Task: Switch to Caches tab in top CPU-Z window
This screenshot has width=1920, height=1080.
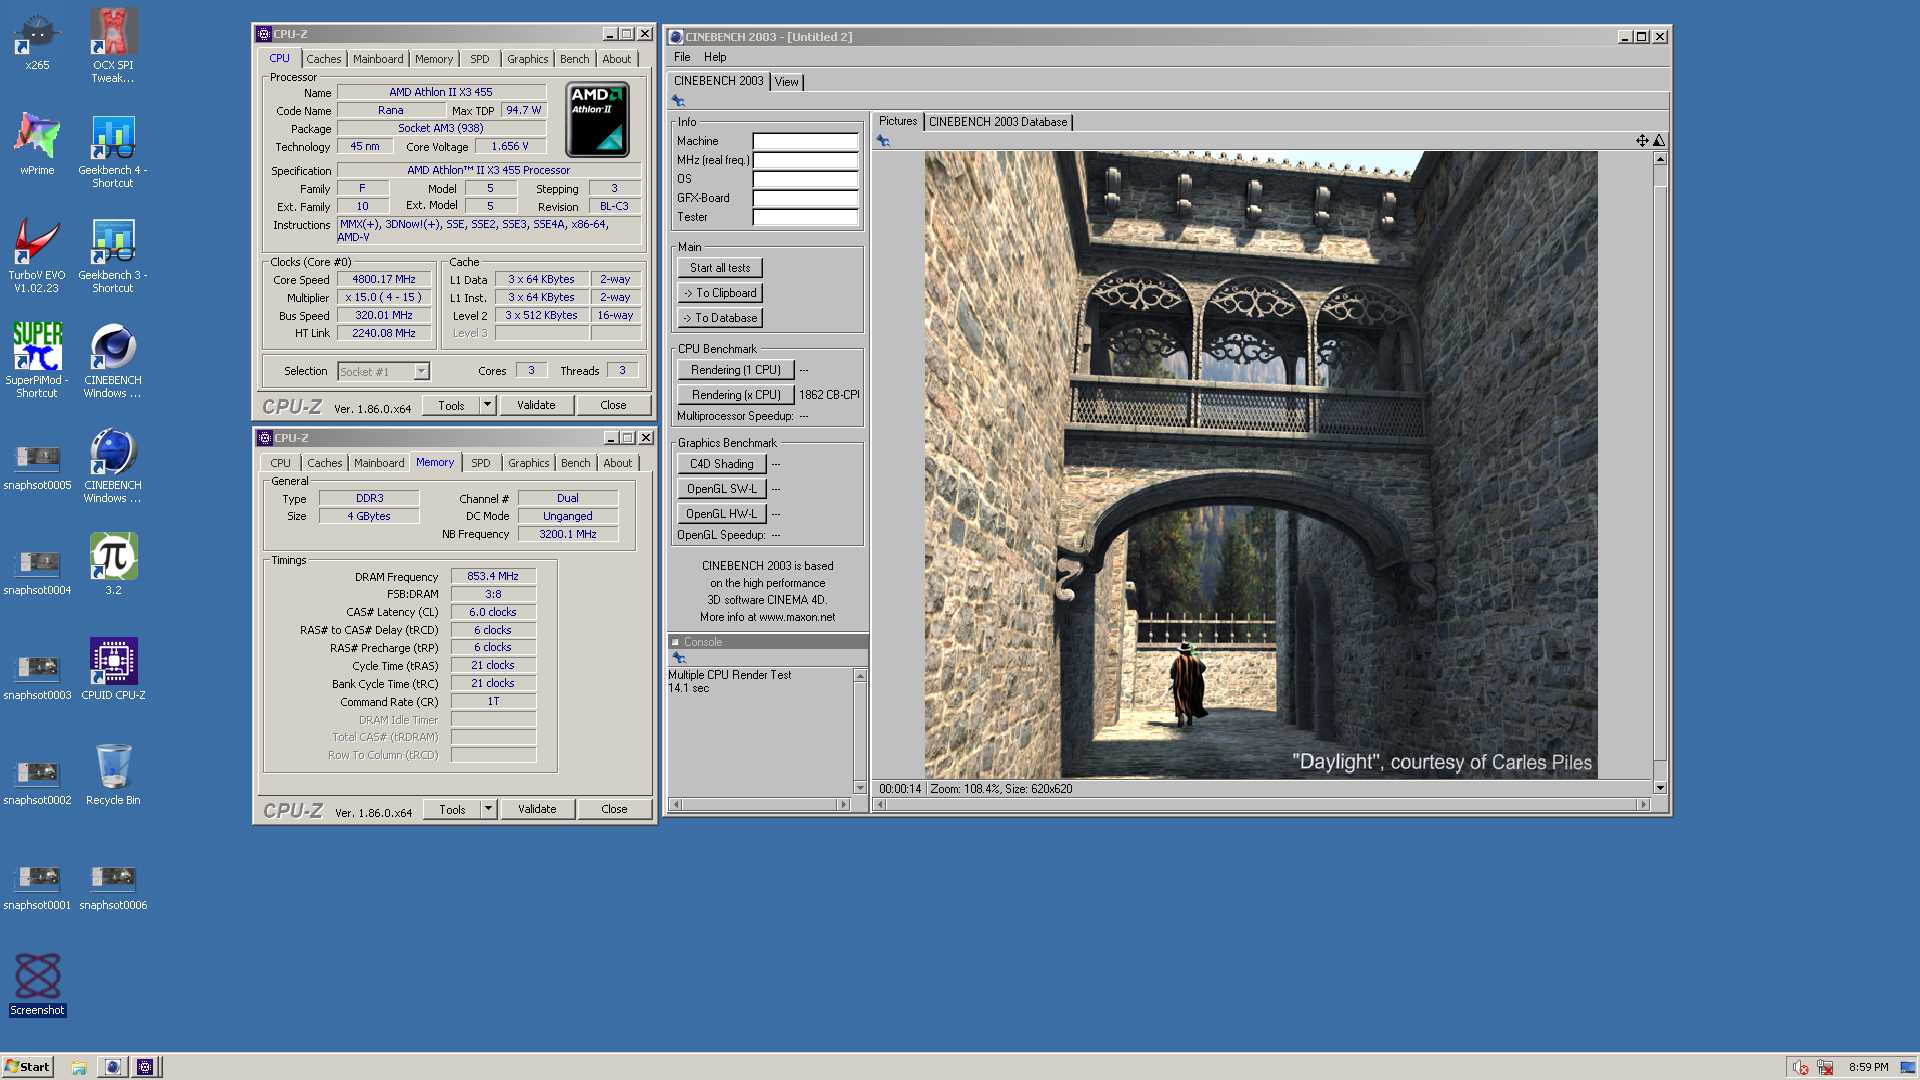Action: point(324,59)
